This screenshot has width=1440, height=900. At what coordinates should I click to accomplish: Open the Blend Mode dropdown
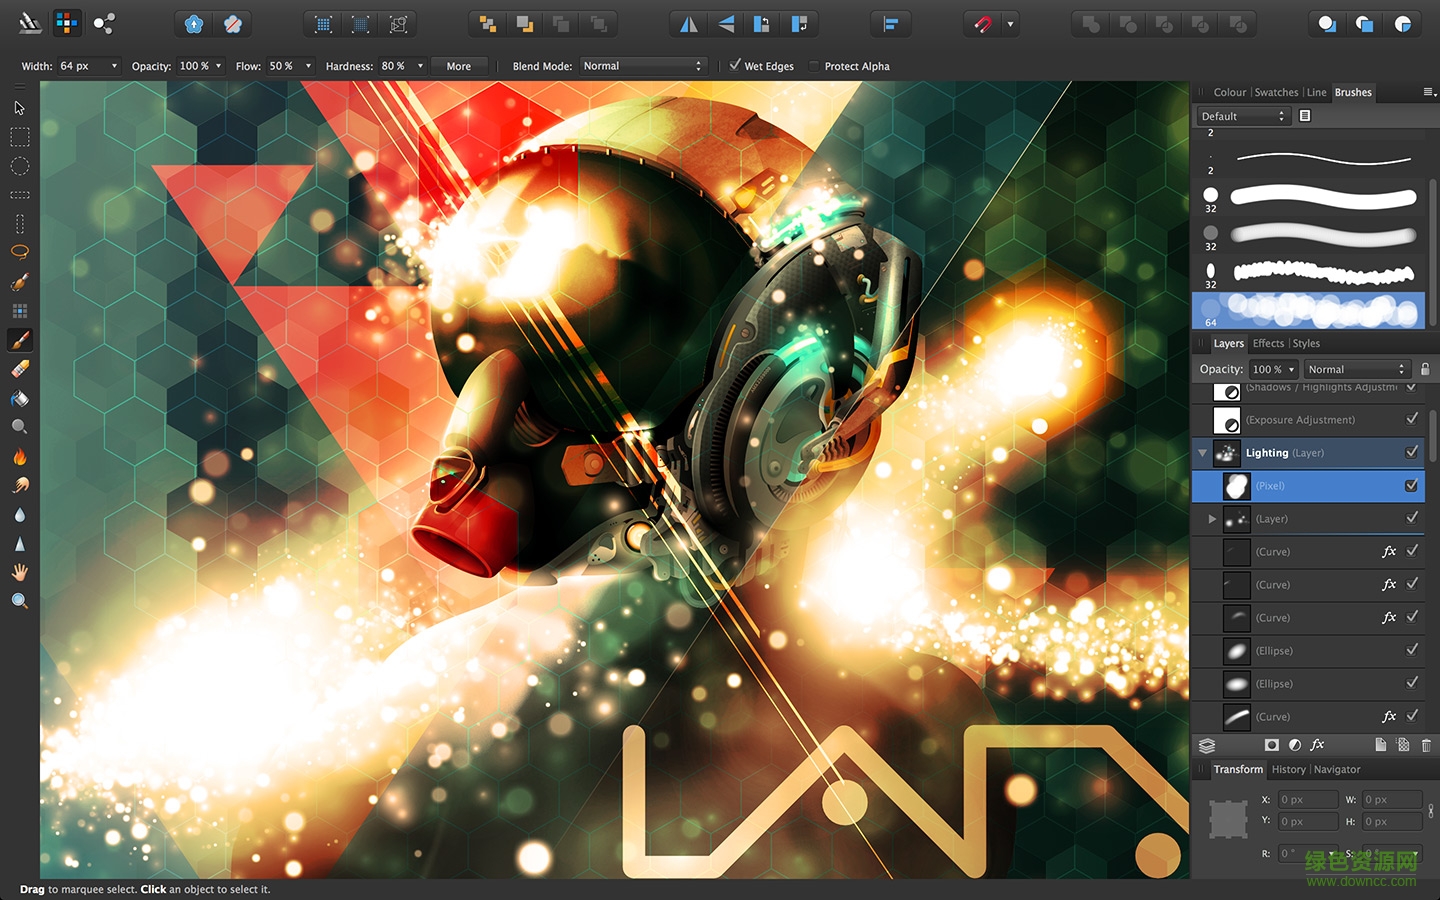643,66
